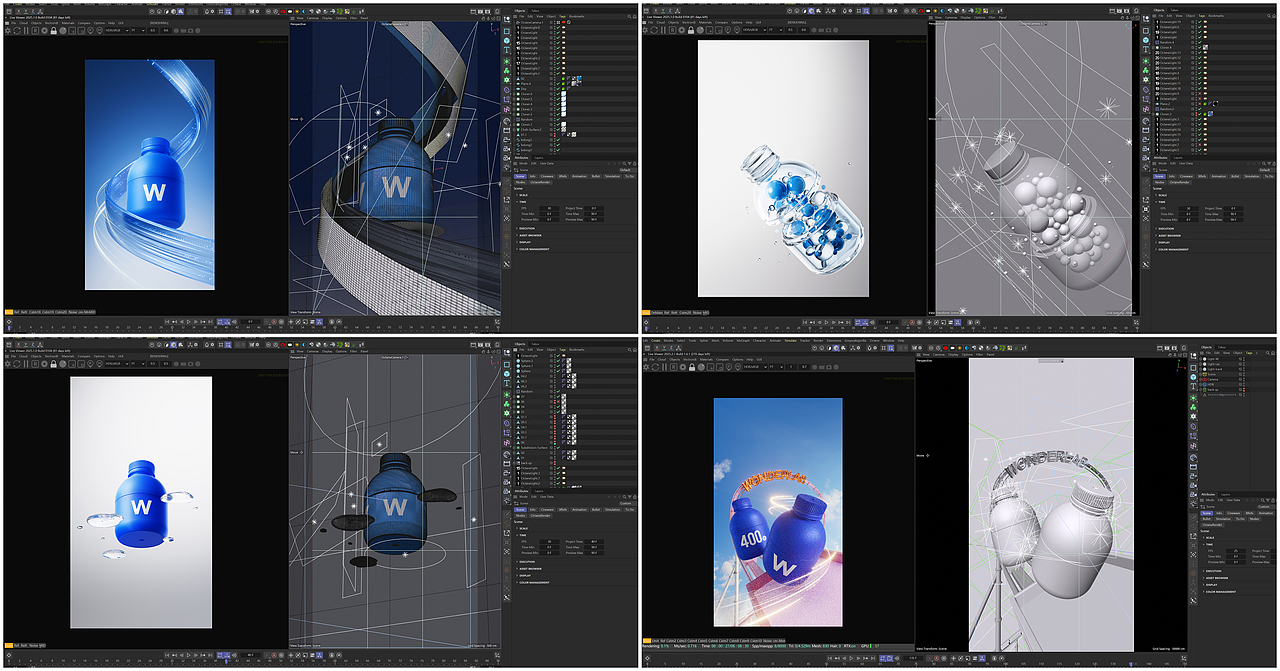
Task: Switch to Layers tab in top-left Attributes panel
Action: point(538,157)
